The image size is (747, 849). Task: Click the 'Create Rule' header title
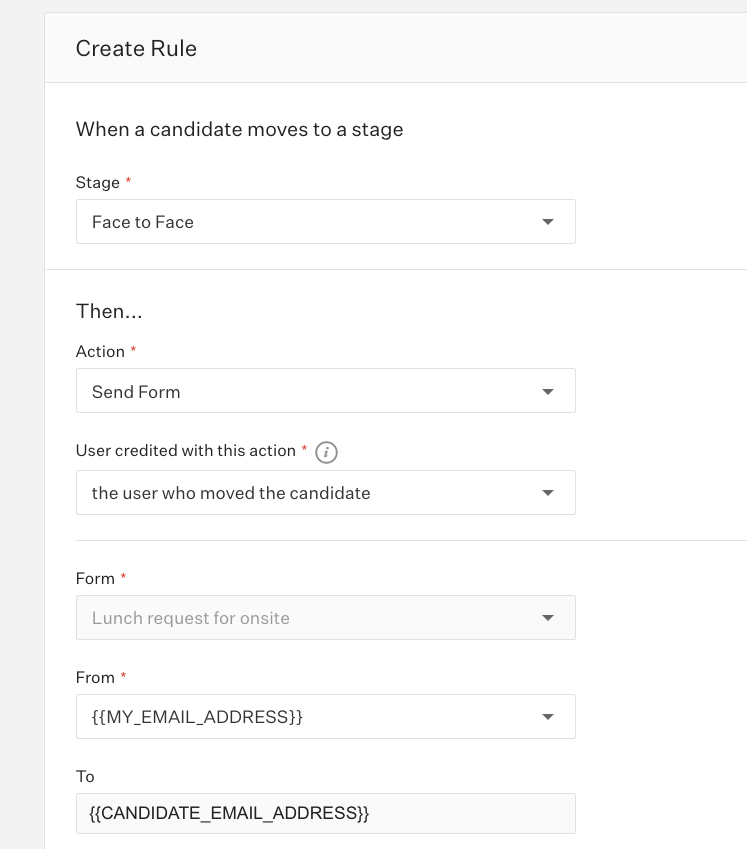[x=136, y=48]
